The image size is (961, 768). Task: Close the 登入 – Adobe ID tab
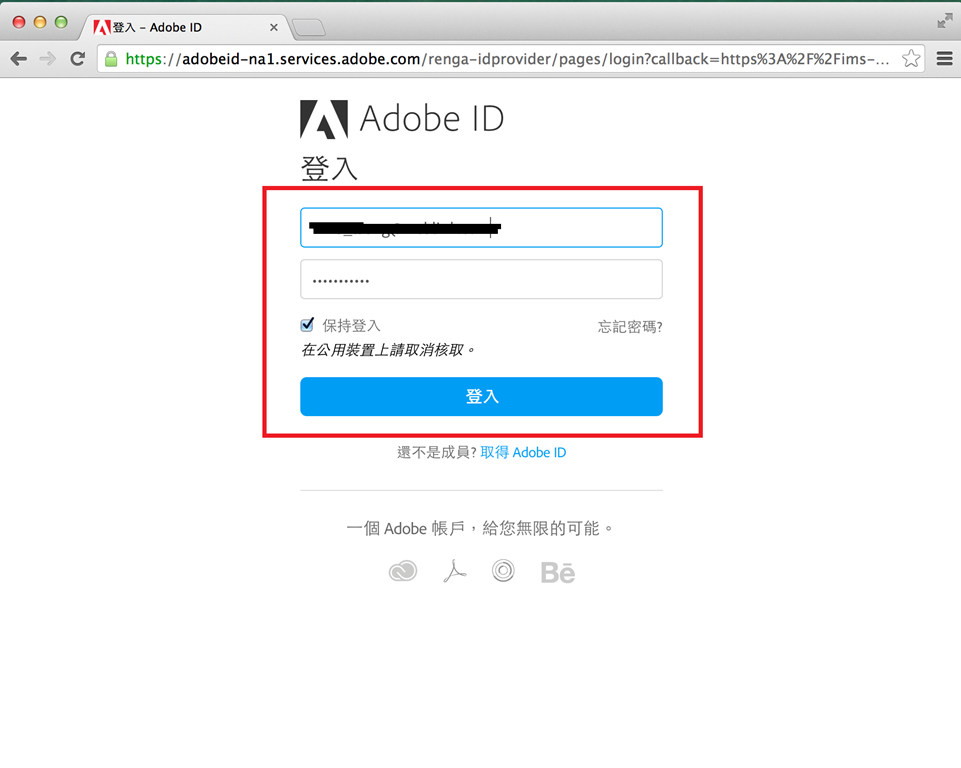(273, 28)
